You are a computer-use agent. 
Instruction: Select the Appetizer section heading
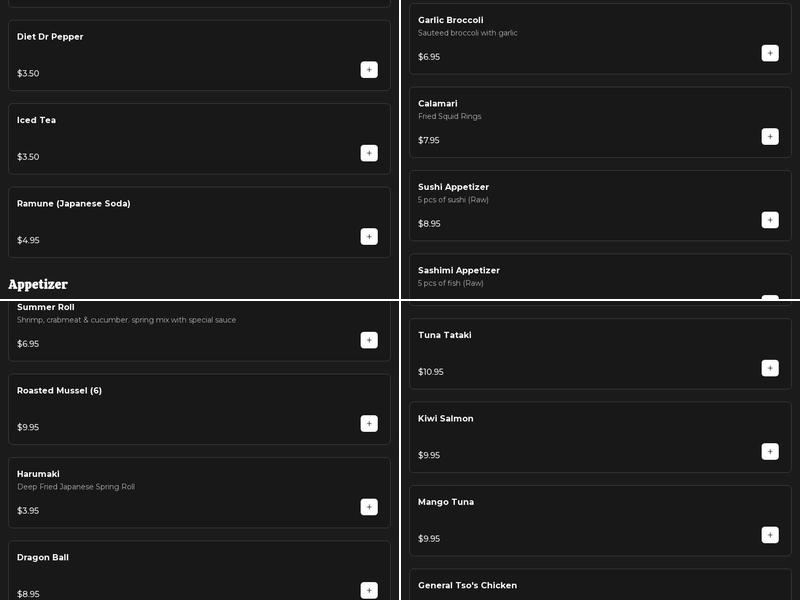pyautogui.click(x=38, y=285)
